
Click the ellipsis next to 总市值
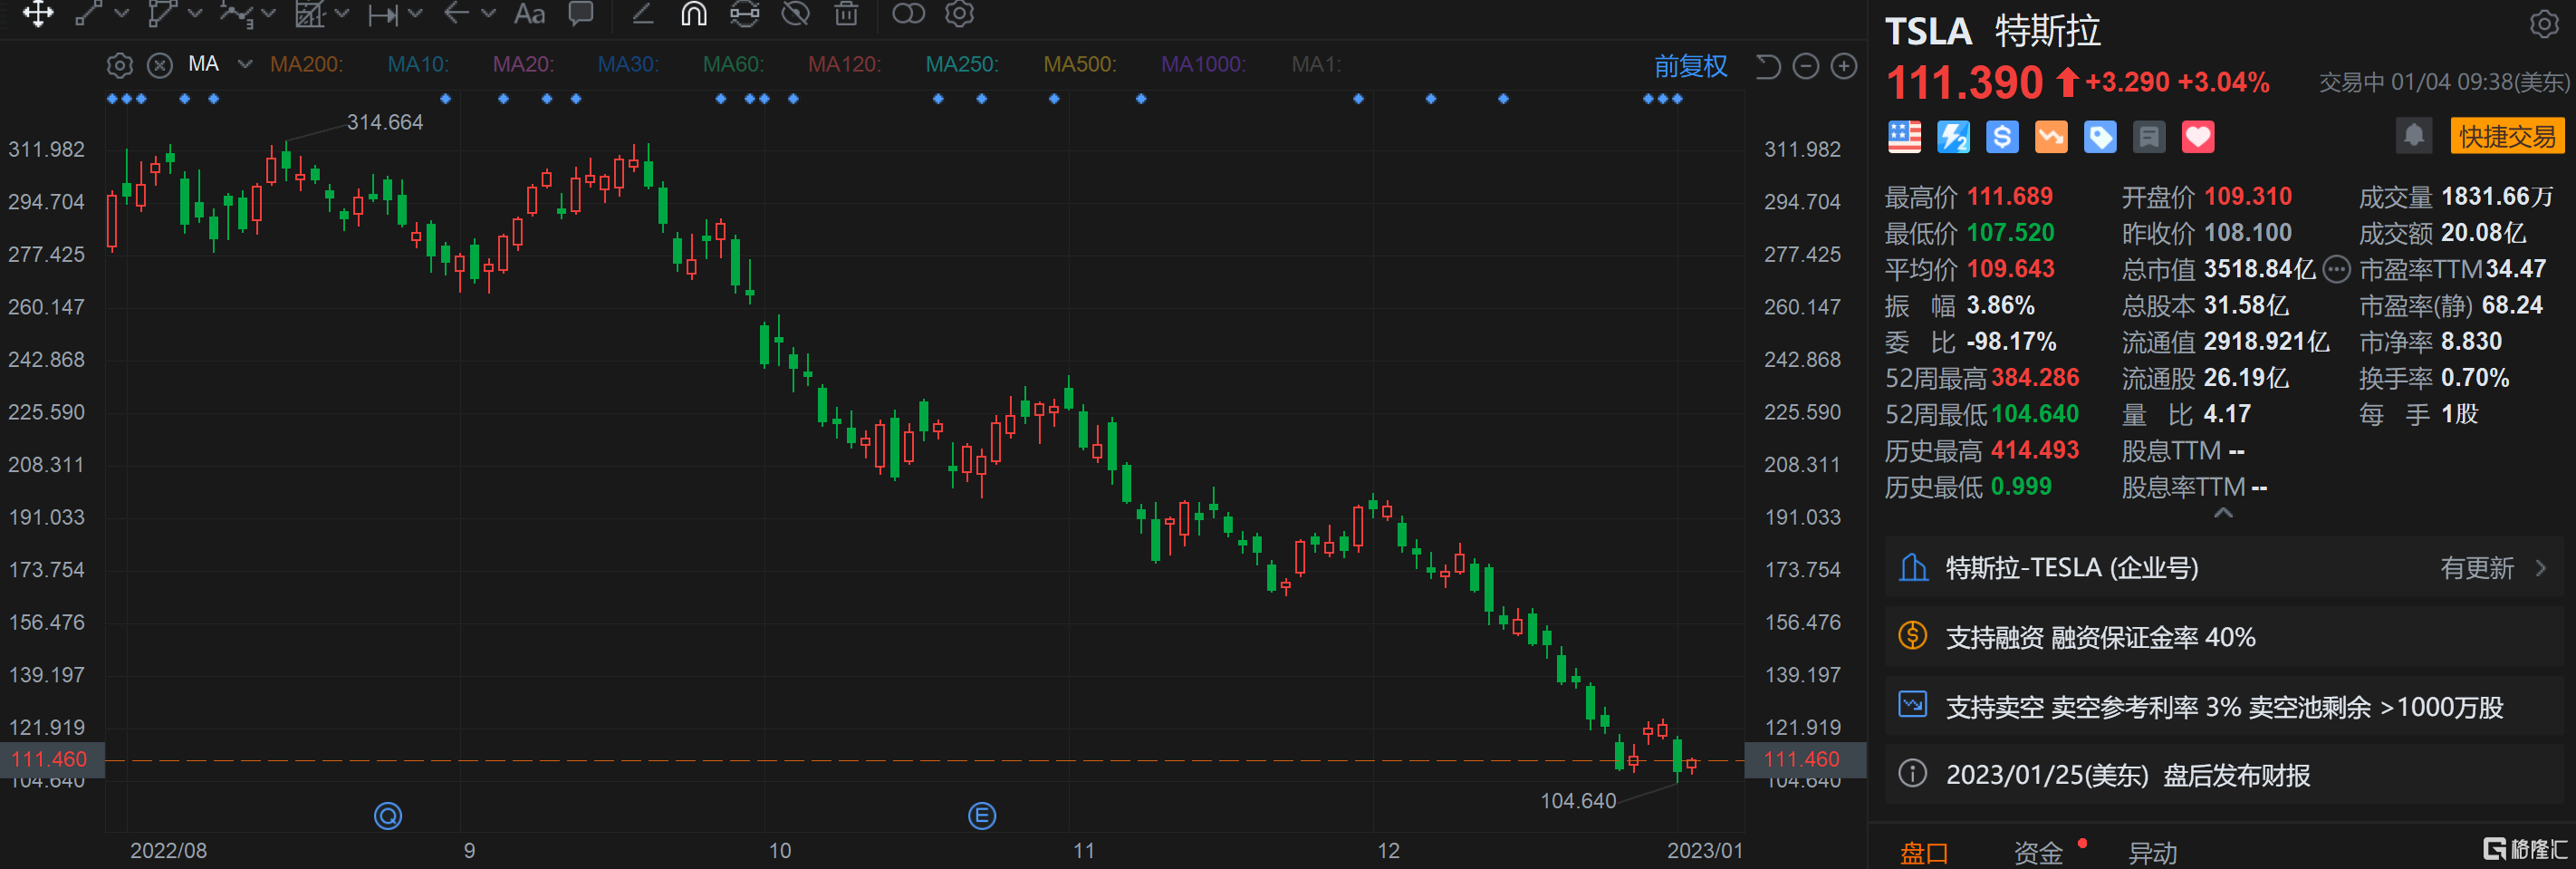click(2336, 269)
